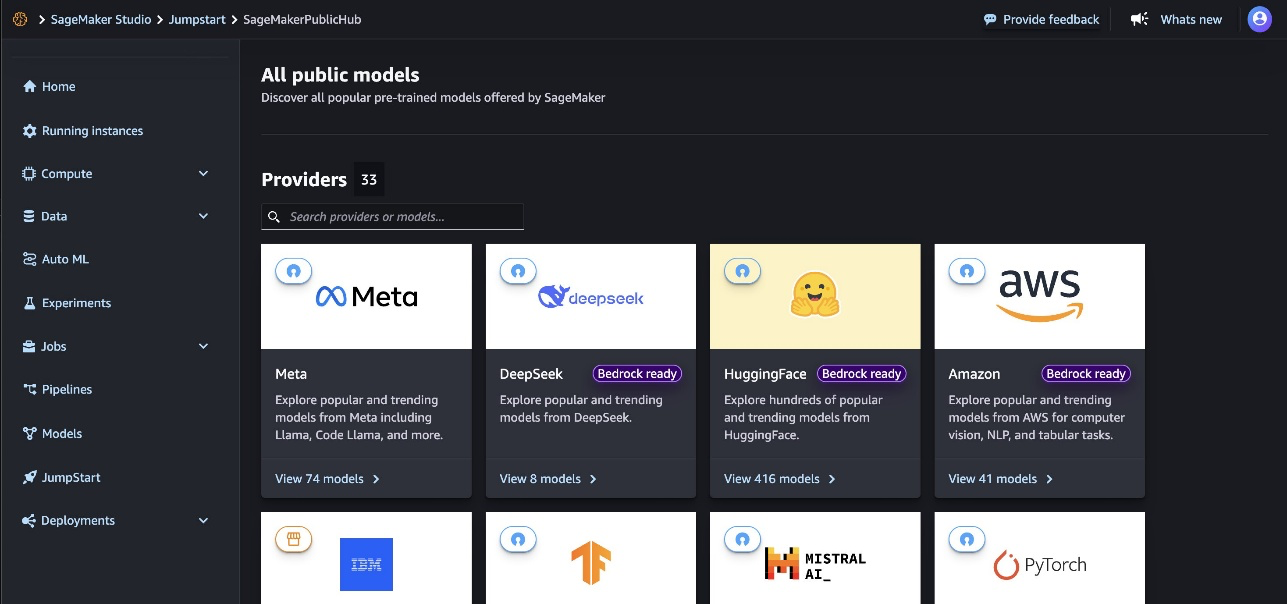This screenshot has width=1287, height=604.
Task: Click Bedrock ready badge on Amazon card
Action: pyautogui.click(x=1086, y=374)
